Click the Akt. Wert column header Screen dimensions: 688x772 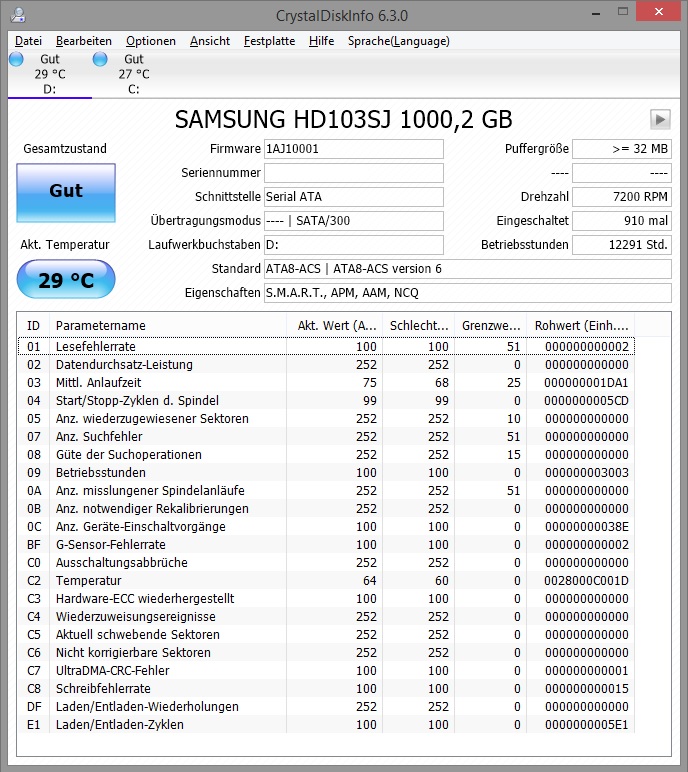click(x=334, y=325)
